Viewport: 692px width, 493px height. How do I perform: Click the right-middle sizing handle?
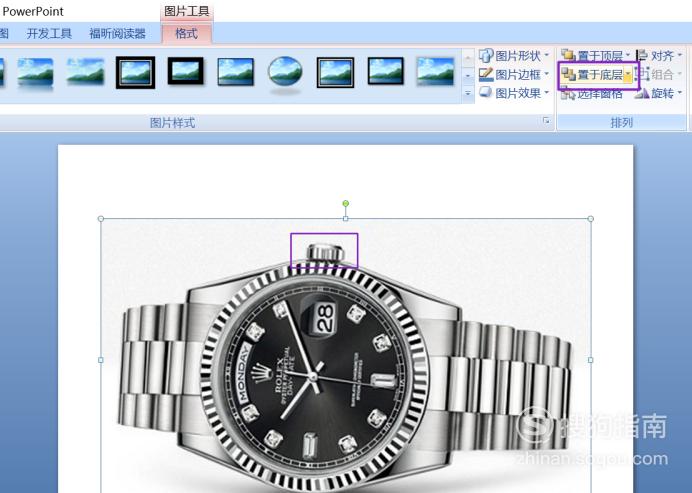pos(590,360)
